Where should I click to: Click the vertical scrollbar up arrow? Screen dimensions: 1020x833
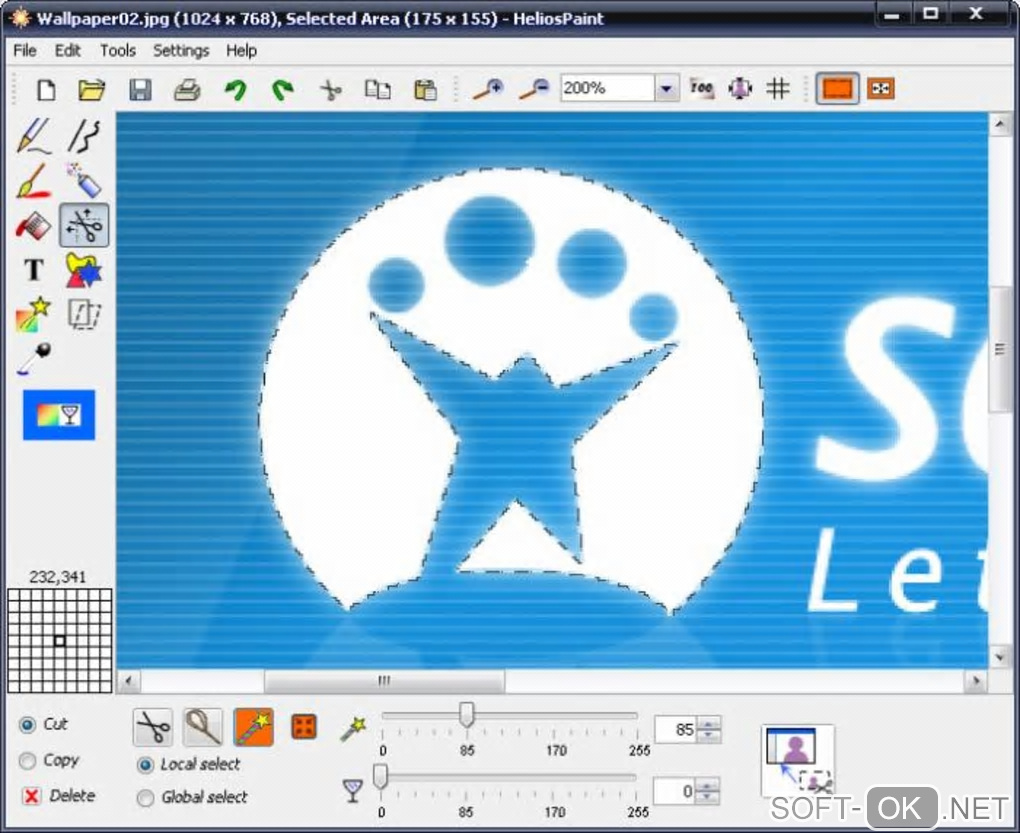999,124
